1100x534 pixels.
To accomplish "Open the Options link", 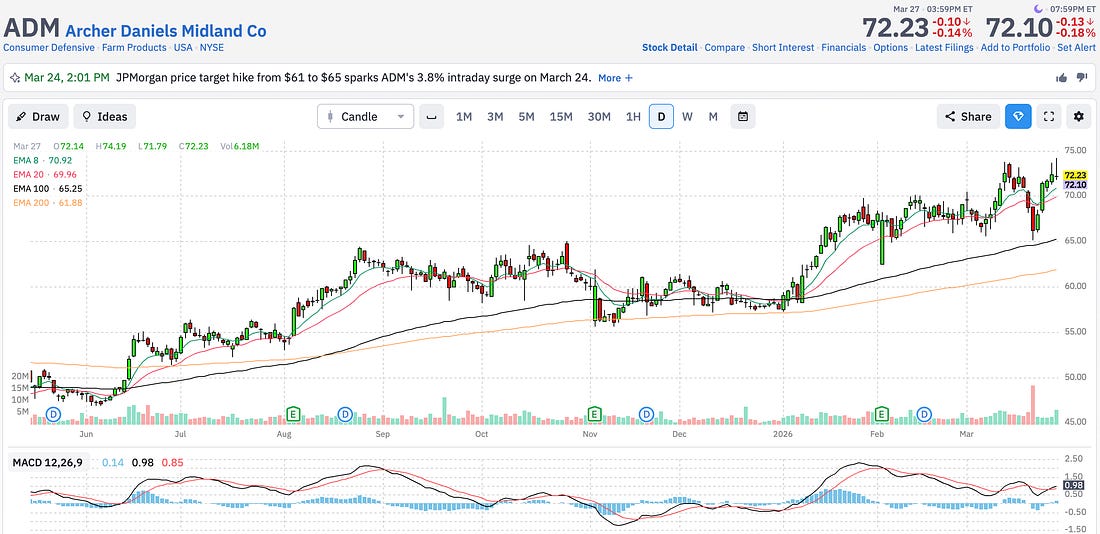I will point(890,48).
